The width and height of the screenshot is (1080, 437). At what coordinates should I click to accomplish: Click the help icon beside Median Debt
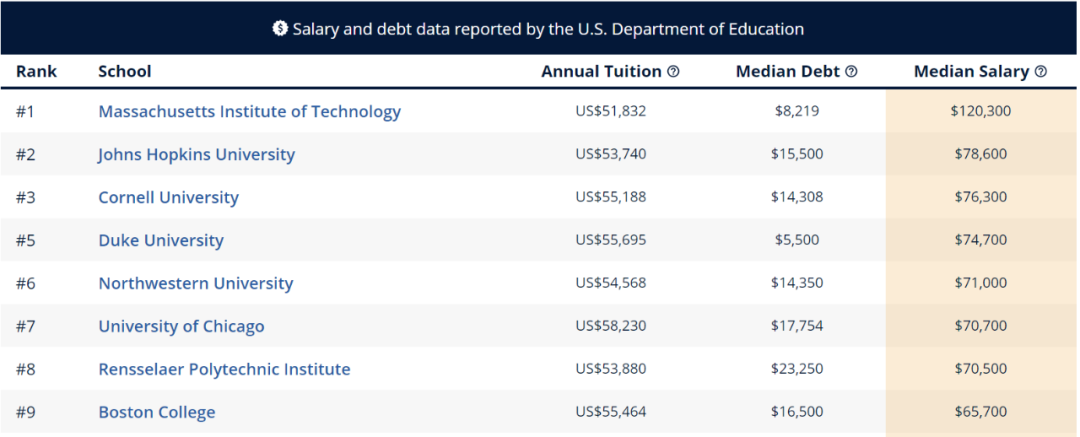[851, 72]
